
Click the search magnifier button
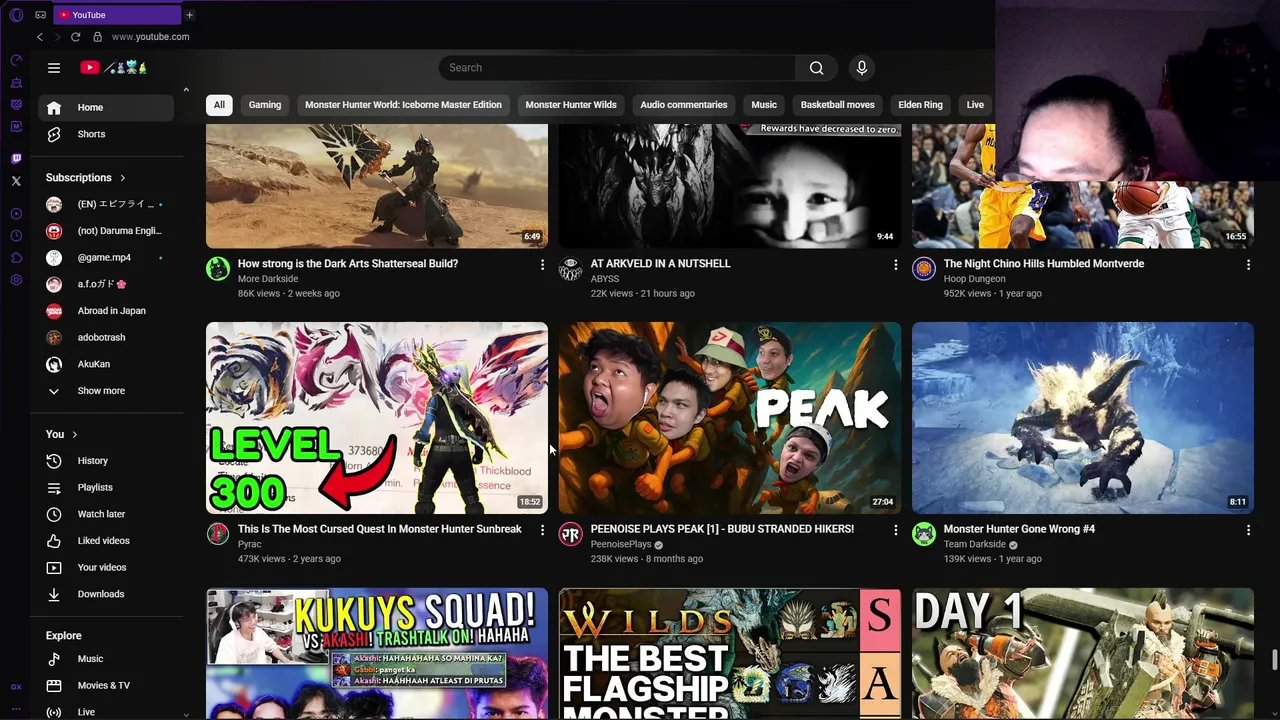[x=816, y=68]
